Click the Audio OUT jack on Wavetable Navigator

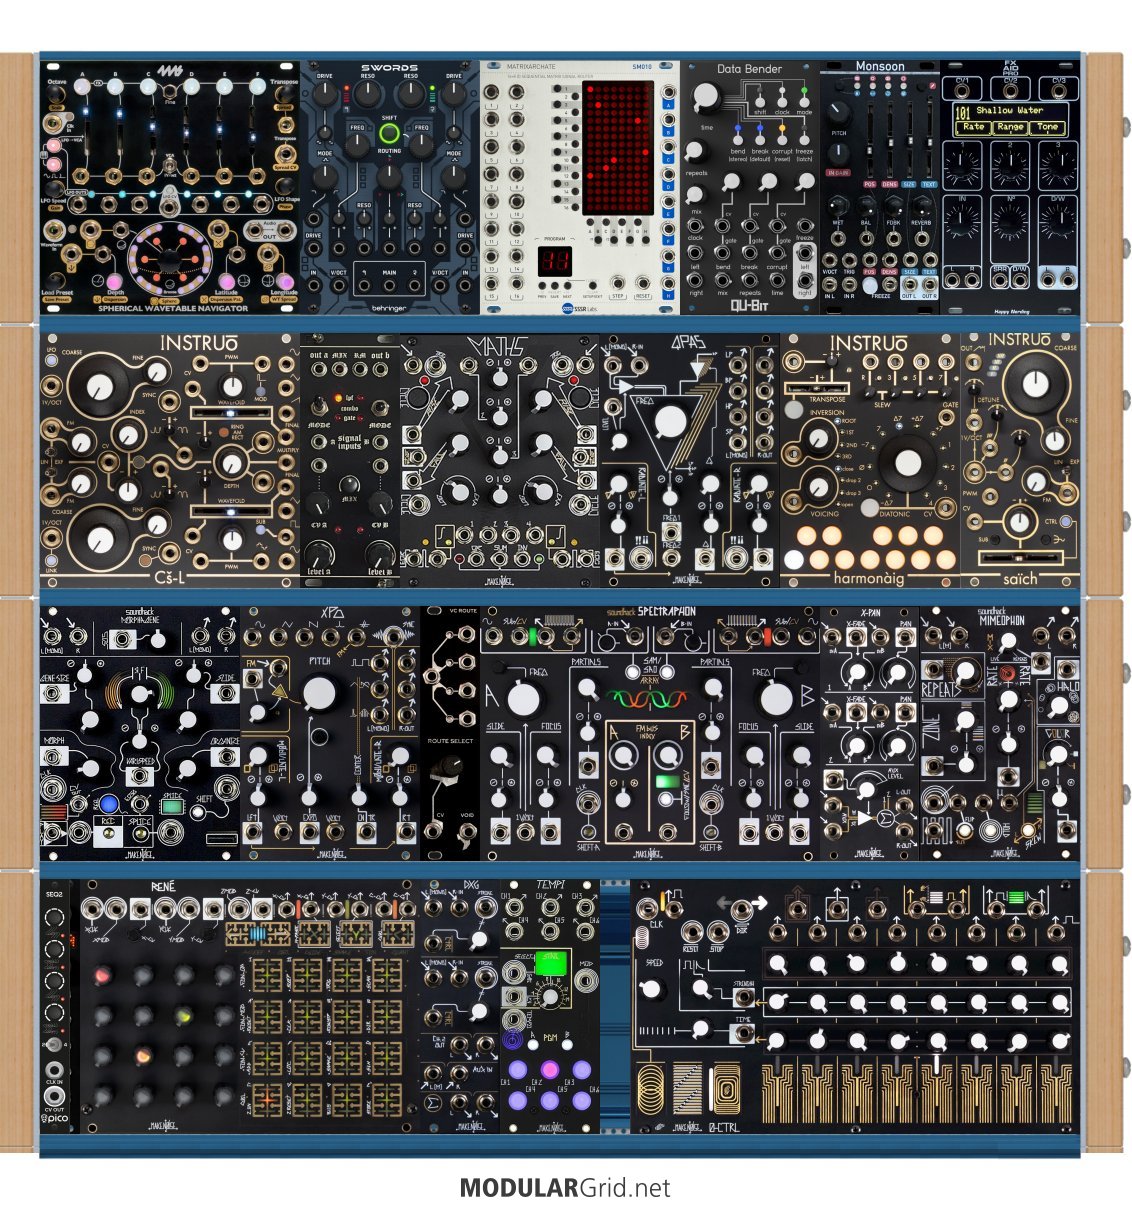point(271,233)
